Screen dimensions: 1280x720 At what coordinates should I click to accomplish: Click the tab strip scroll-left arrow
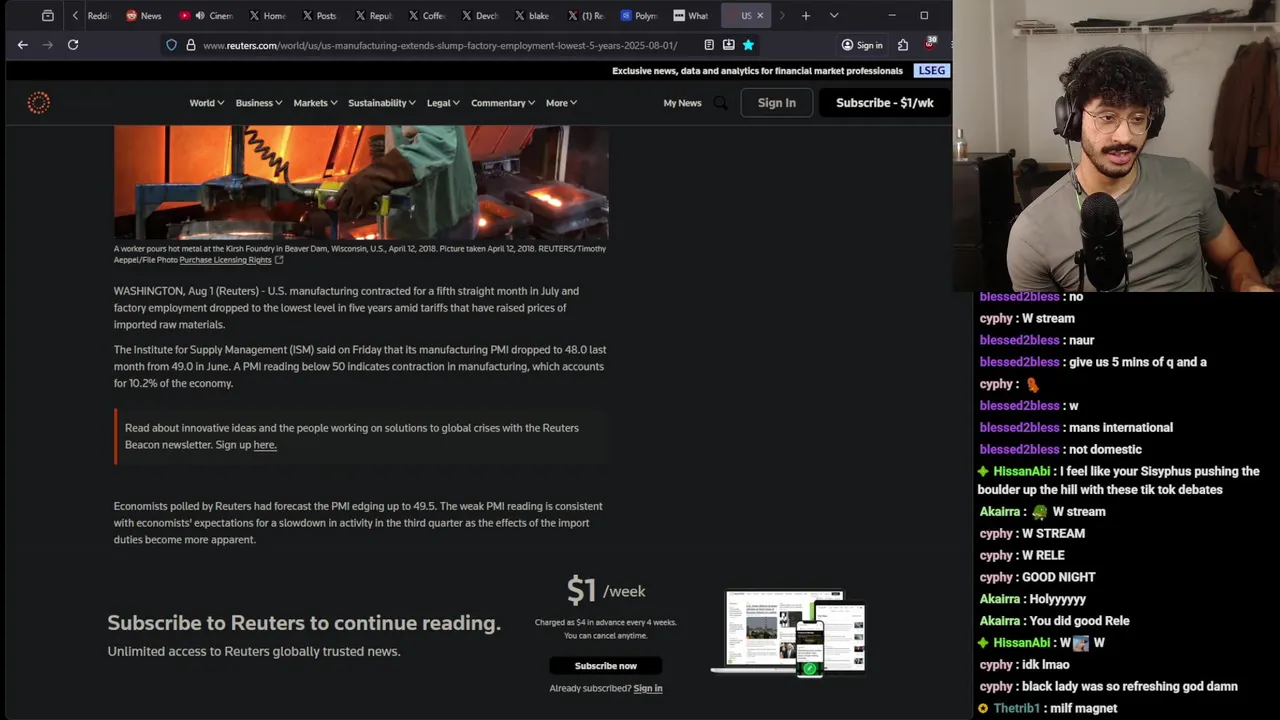coord(75,16)
